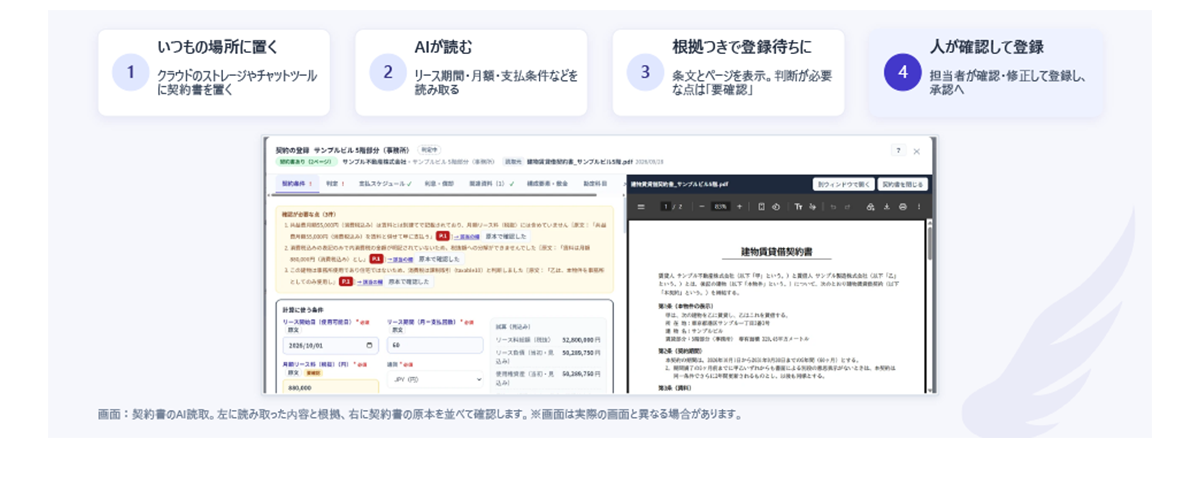The height and width of the screenshot is (480, 1200).
Task: Click the question mark help icon
Action: click(898, 151)
